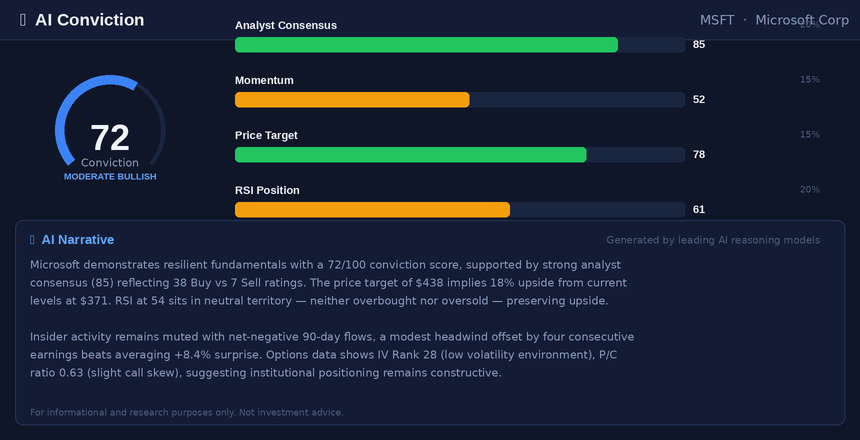Click the orange Momentum bar
The image size is (860, 440).
(352, 100)
